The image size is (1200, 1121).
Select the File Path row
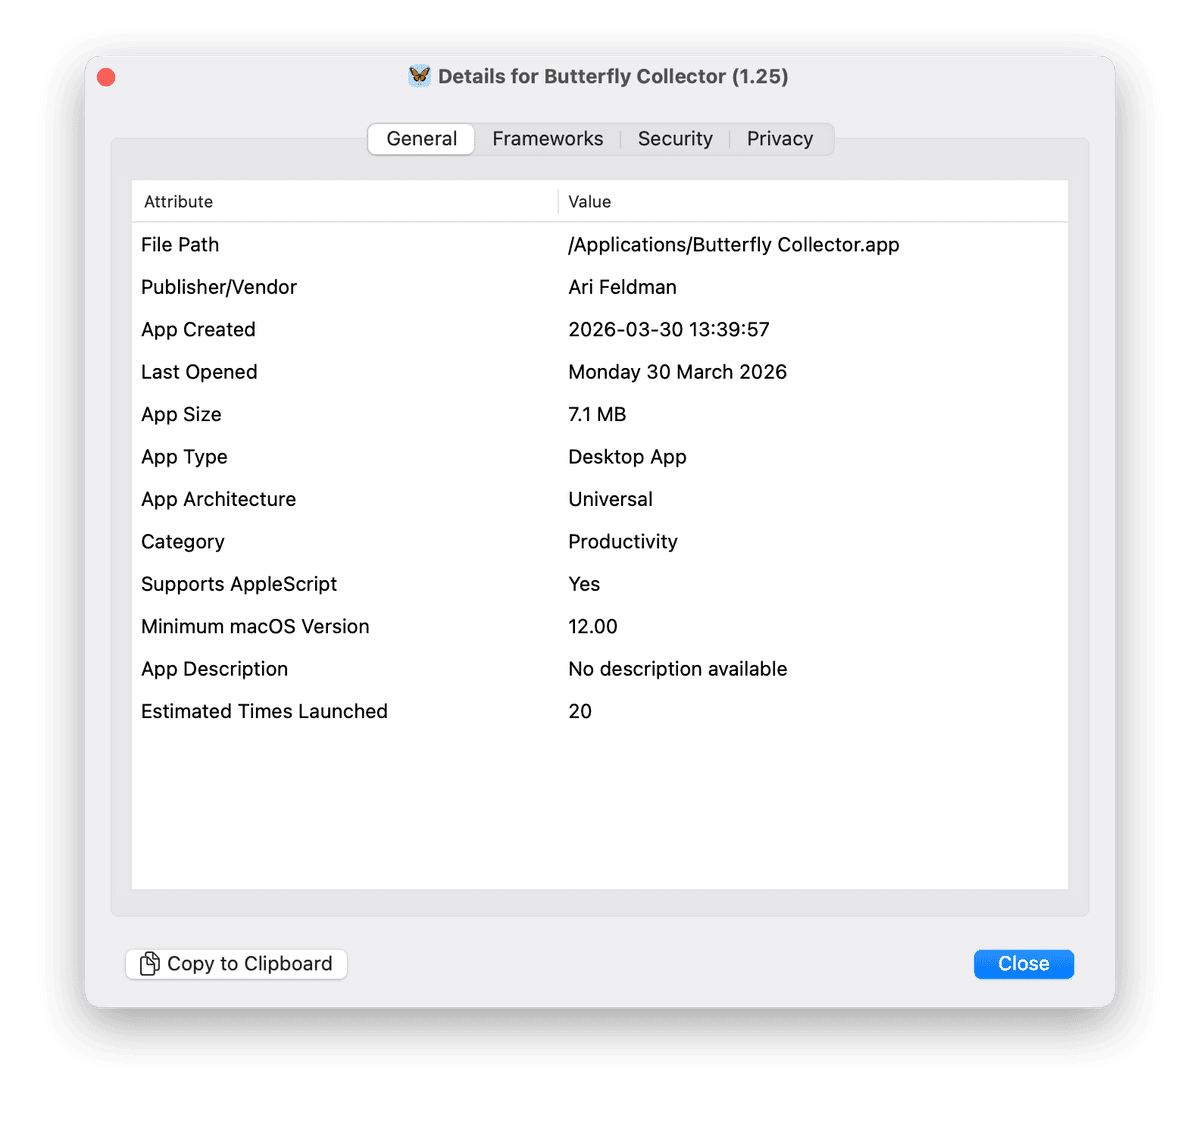click(x=600, y=245)
